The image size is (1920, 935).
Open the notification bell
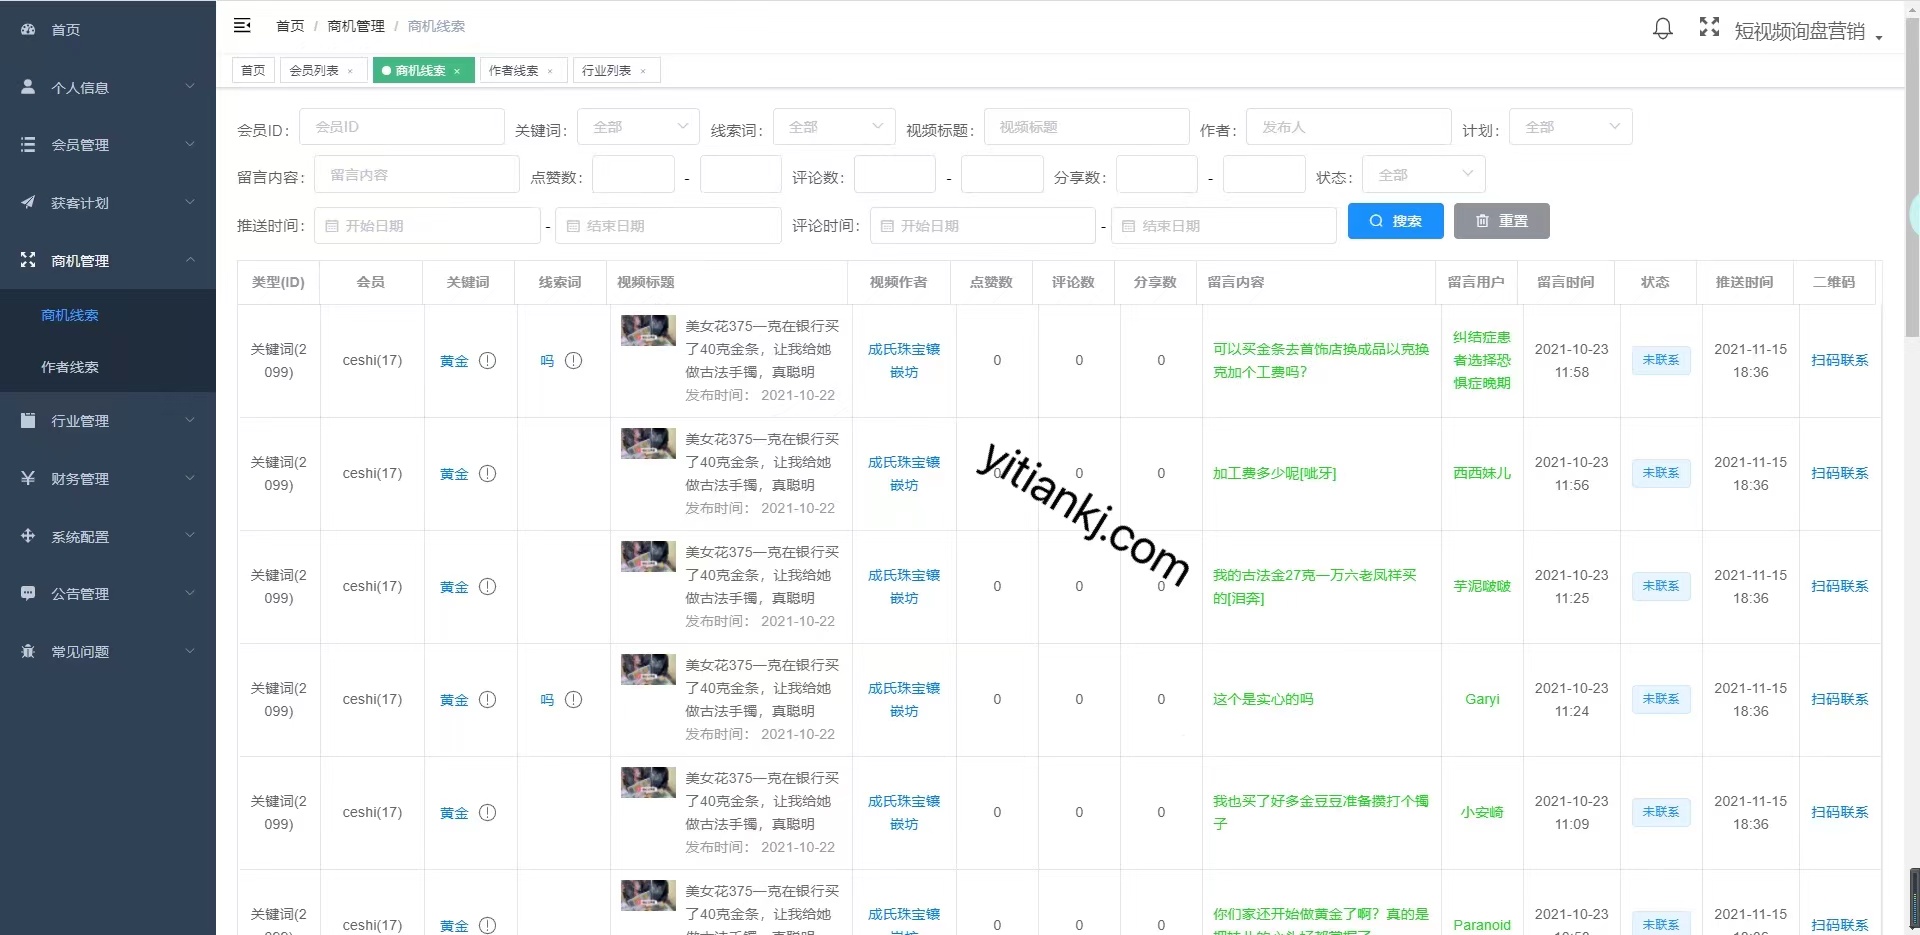coord(1662,29)
